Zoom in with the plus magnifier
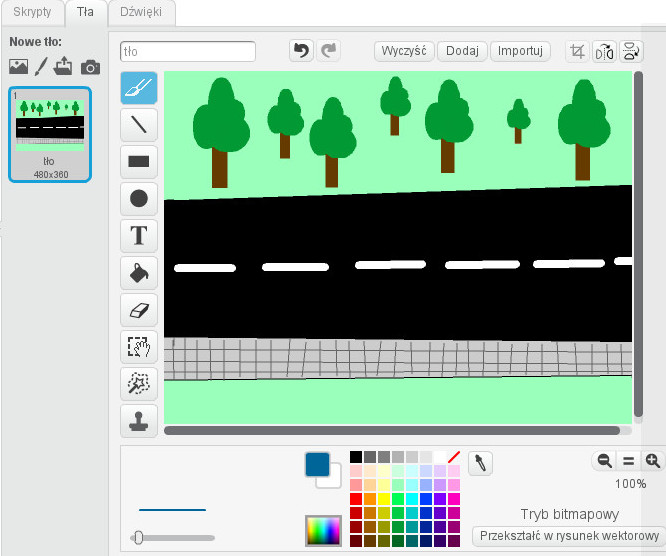Image resolution: width=666 pixels, height=556 pixels. click(x=652, y=461)
